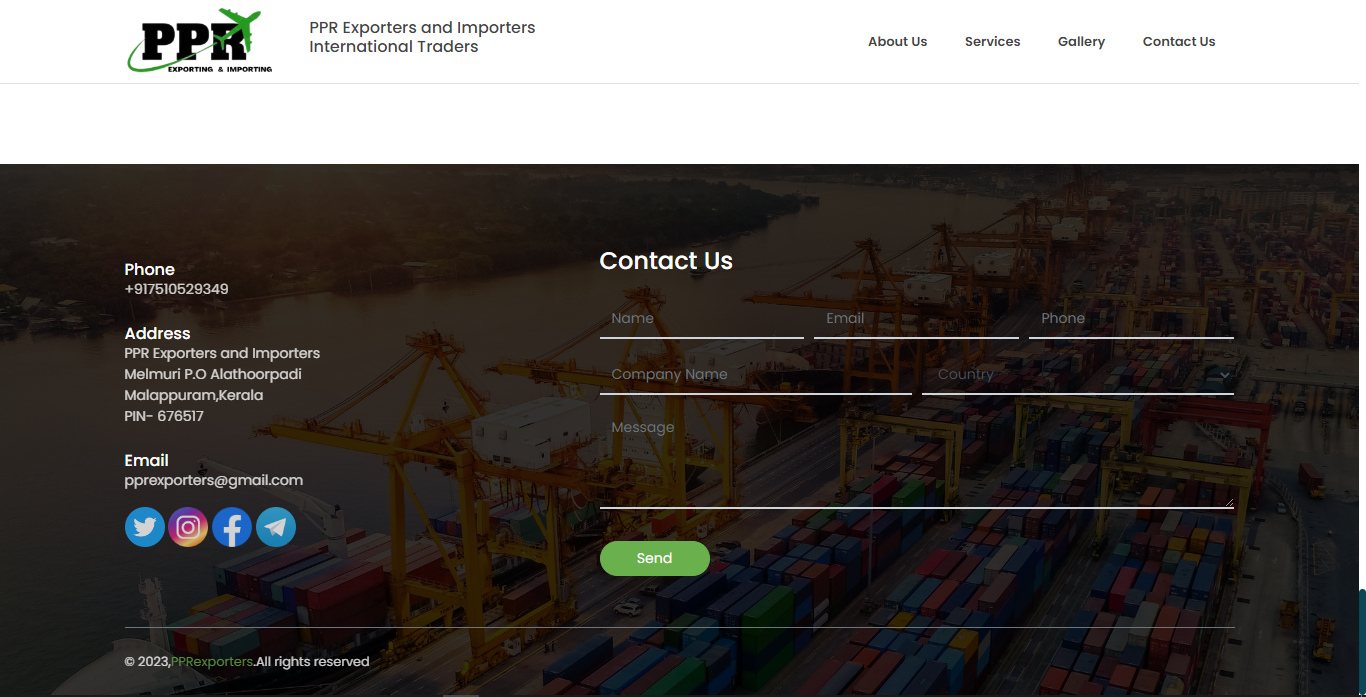This screenshot has width=1366, height=697.
Task: Open the Twitter social icon
Action: [x=145, y=527]
